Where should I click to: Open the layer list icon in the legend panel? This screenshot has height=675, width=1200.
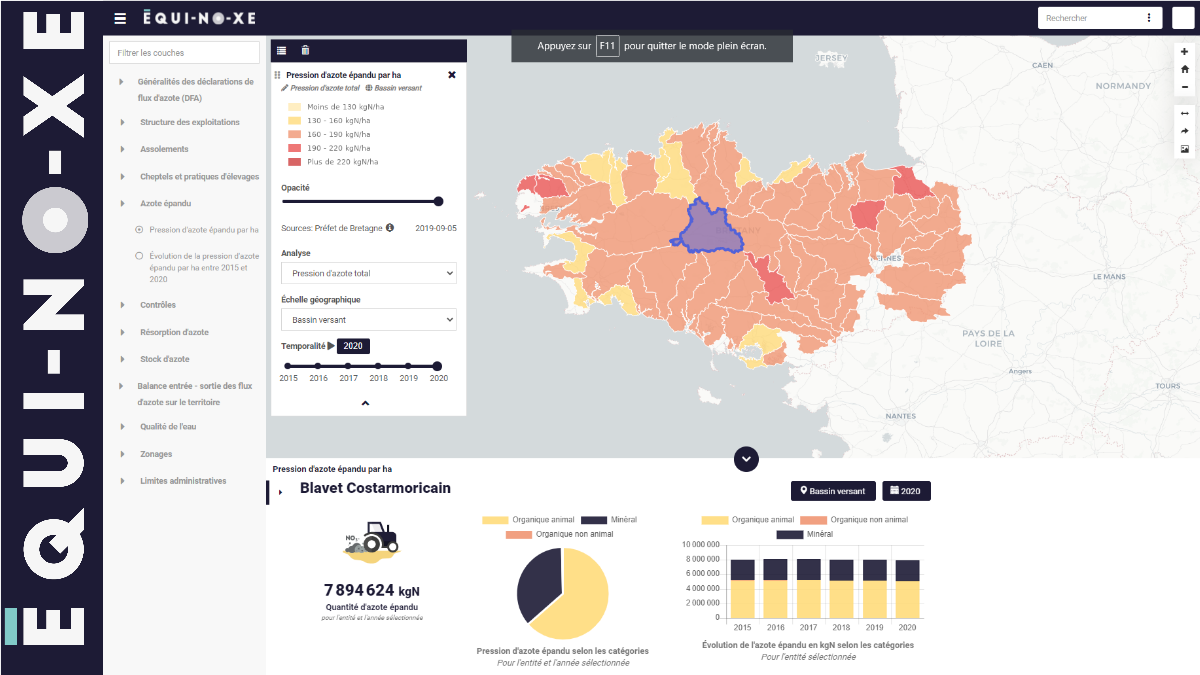pos(281,50)
